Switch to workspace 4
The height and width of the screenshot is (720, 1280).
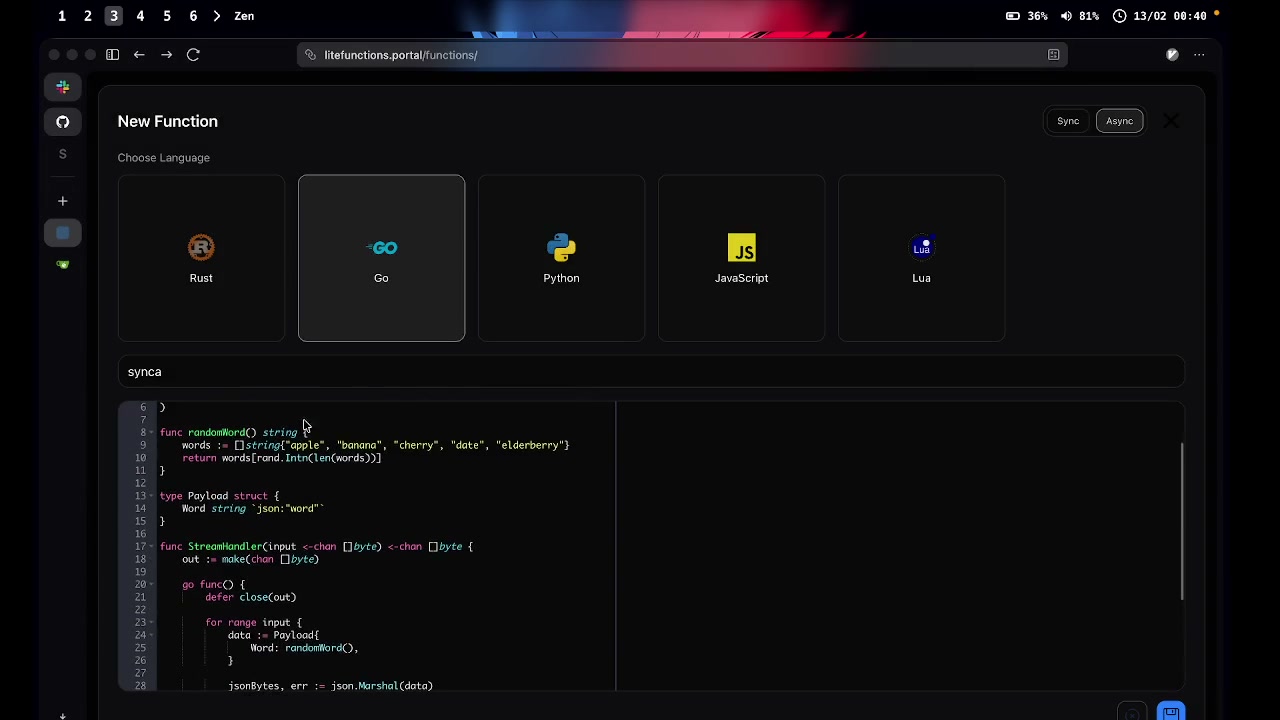pos(140,16)
